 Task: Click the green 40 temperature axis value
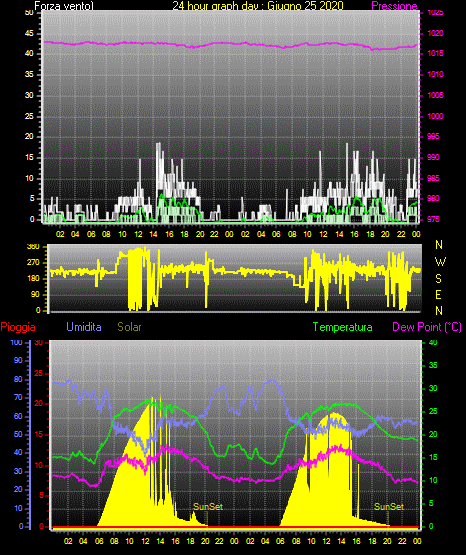[x=433, y=343]
